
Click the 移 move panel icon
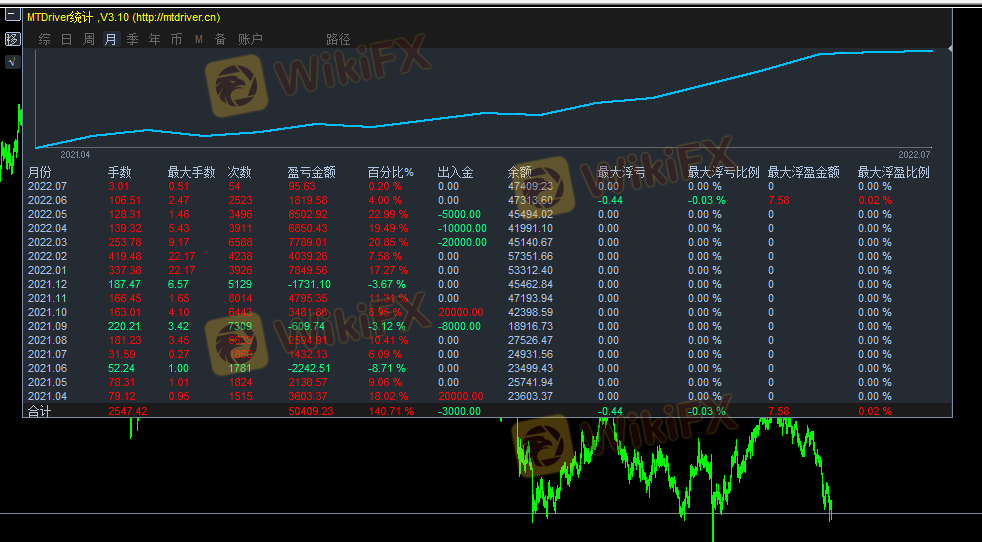pyautogui.click(x=12, y=39)
